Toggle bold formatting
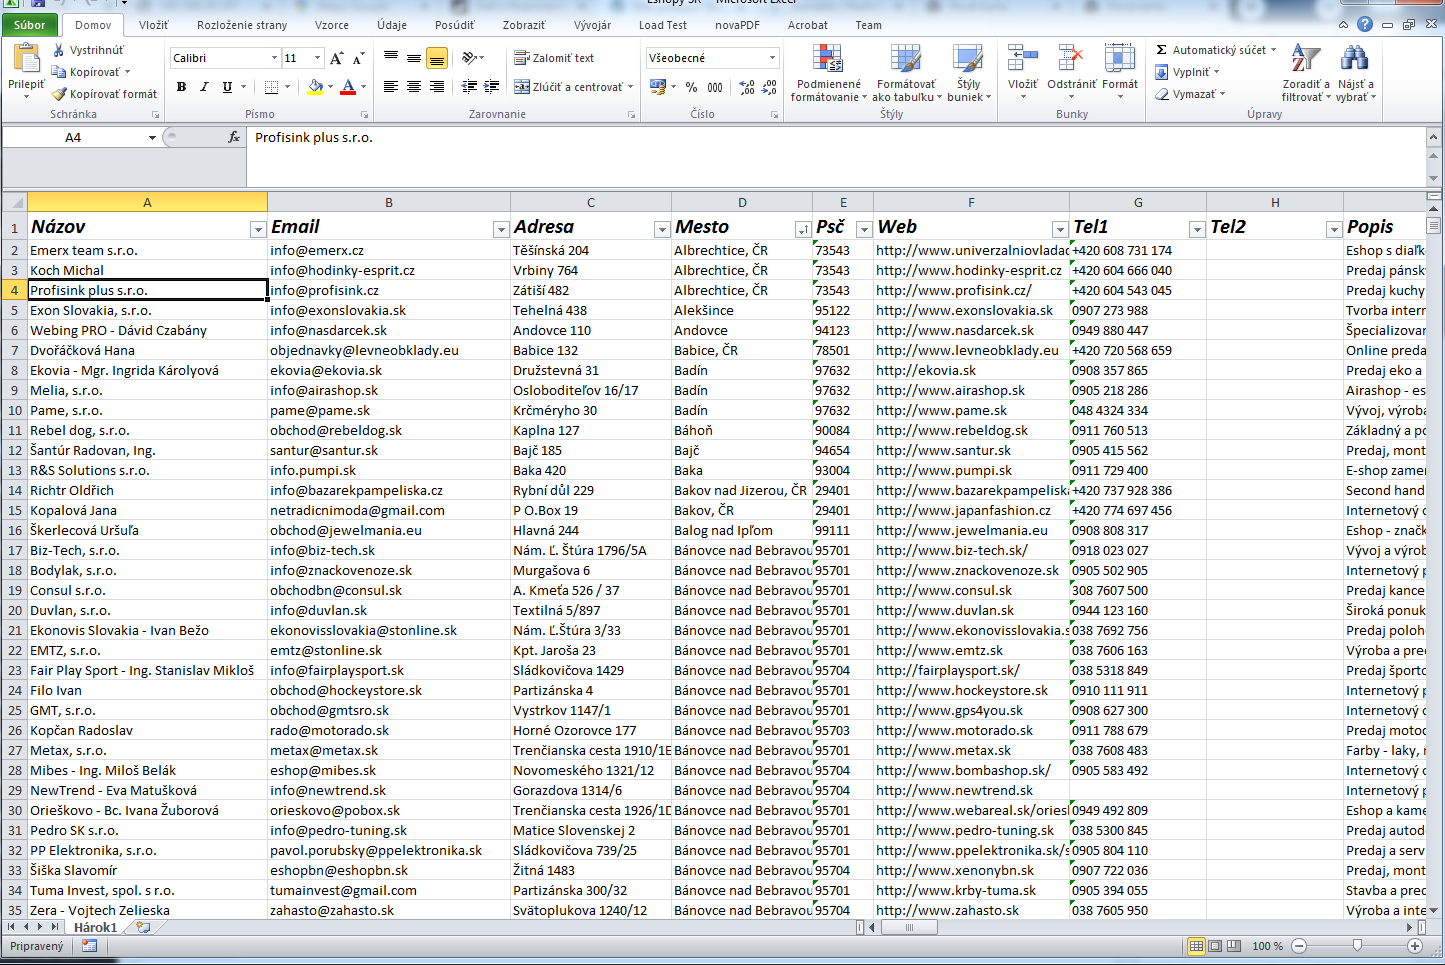The image size is (1445, 965). tap(181, 87)
